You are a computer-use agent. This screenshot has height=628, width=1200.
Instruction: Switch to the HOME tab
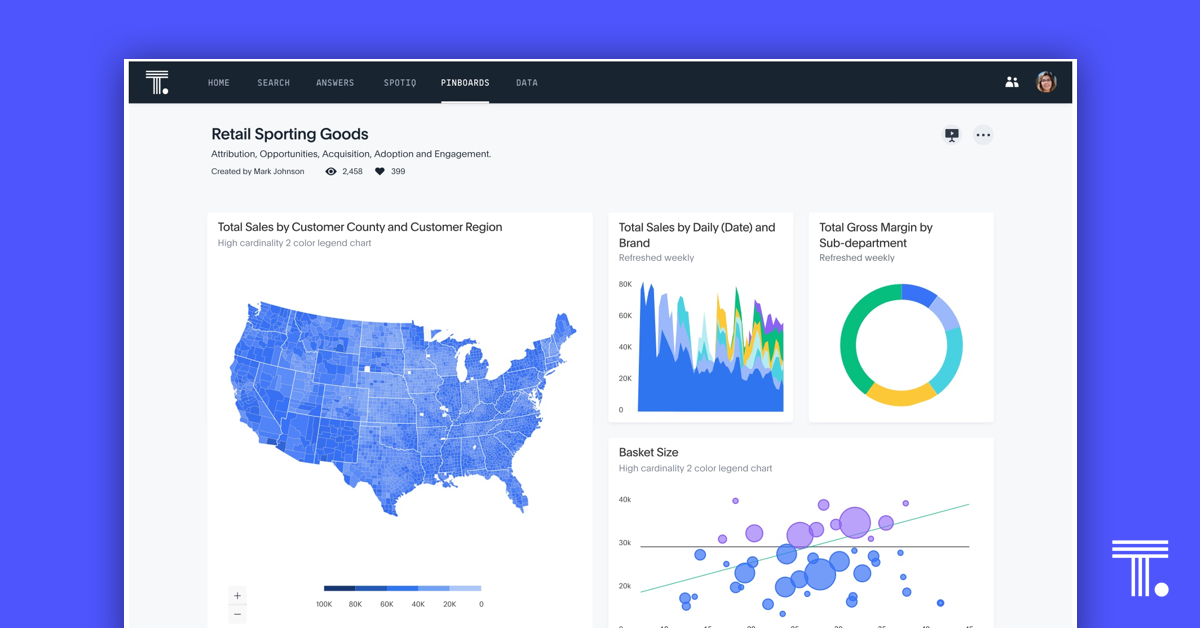[219, 82]
